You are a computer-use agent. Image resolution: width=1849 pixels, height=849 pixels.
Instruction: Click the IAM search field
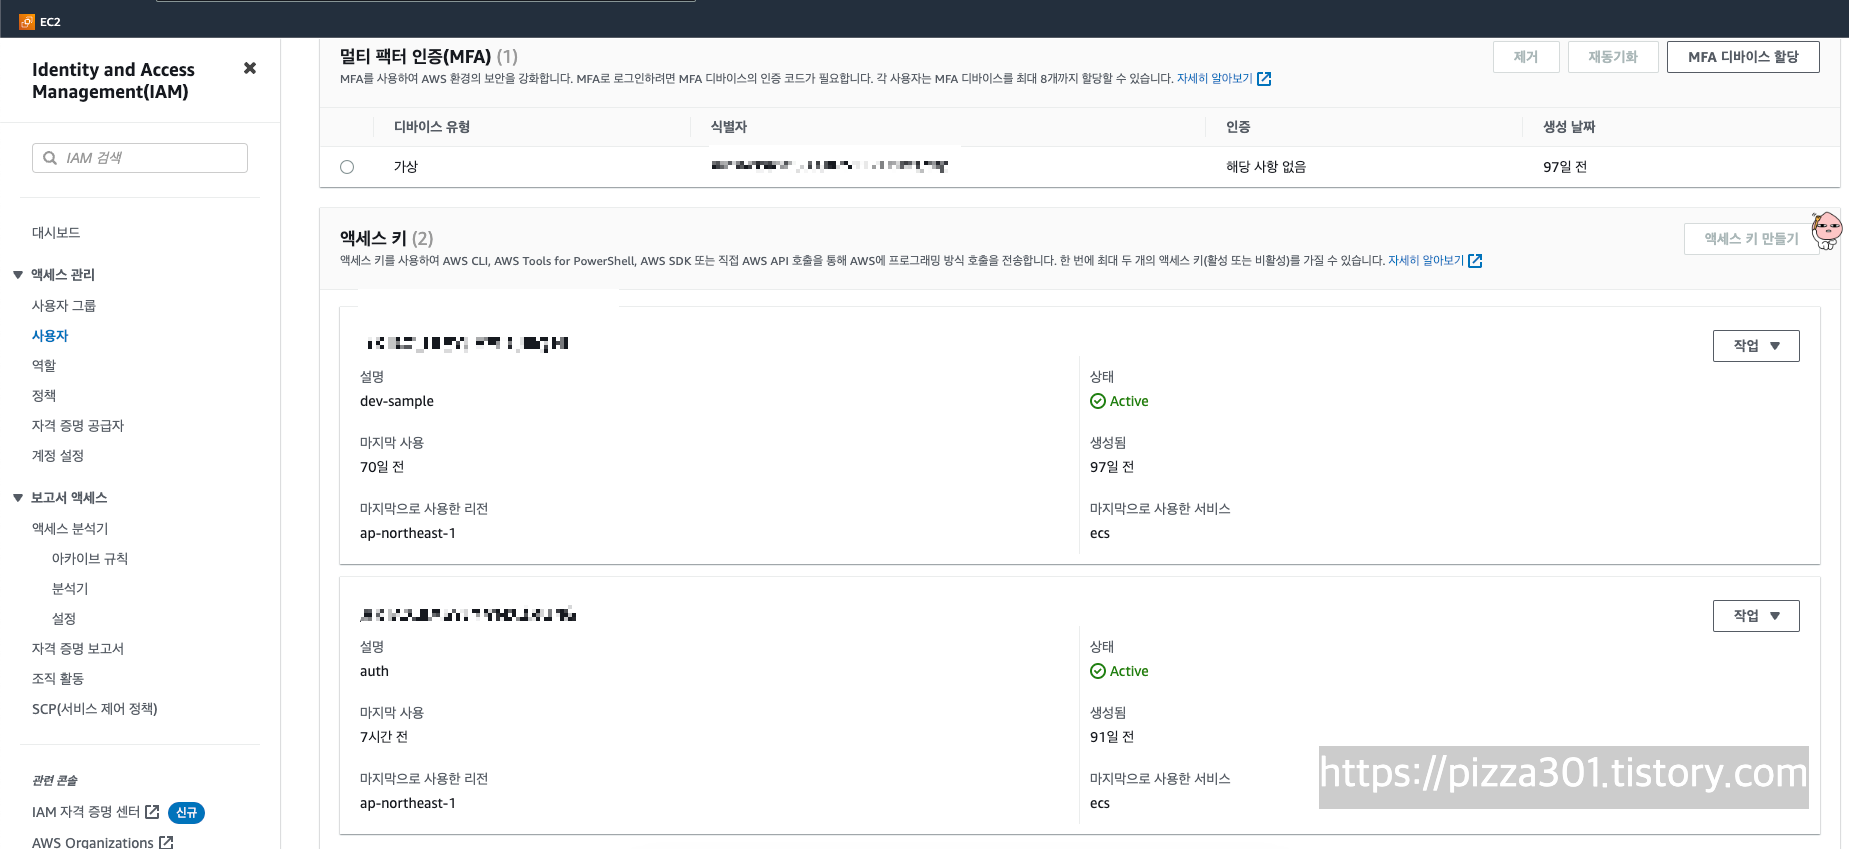pyautogui.click(x=140, y=158)
